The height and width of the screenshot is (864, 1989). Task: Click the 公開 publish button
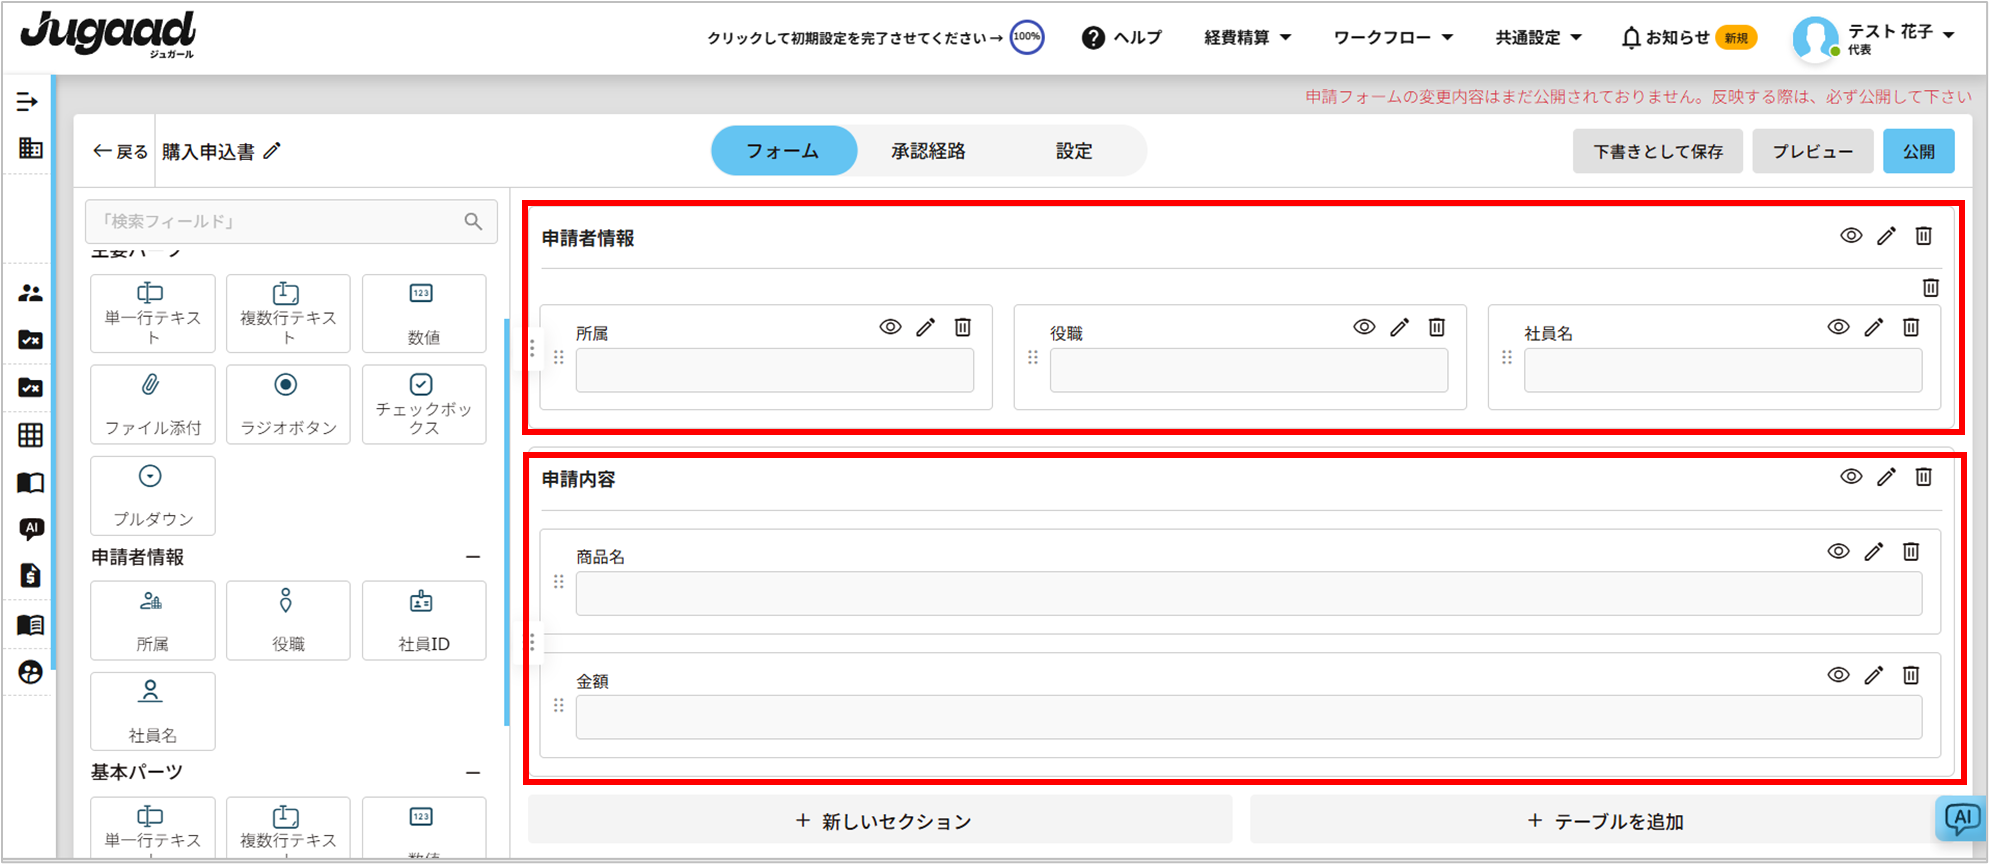[1918, 151]
